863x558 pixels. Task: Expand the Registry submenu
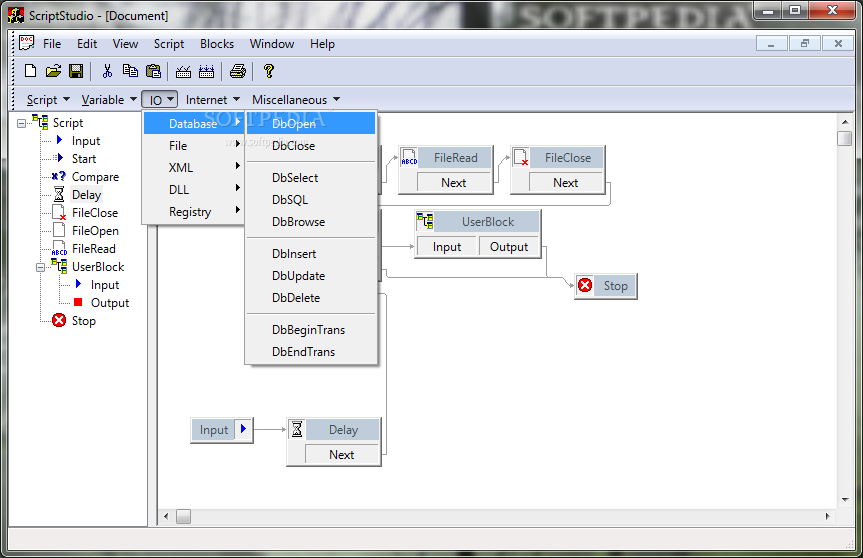point(193,212)
